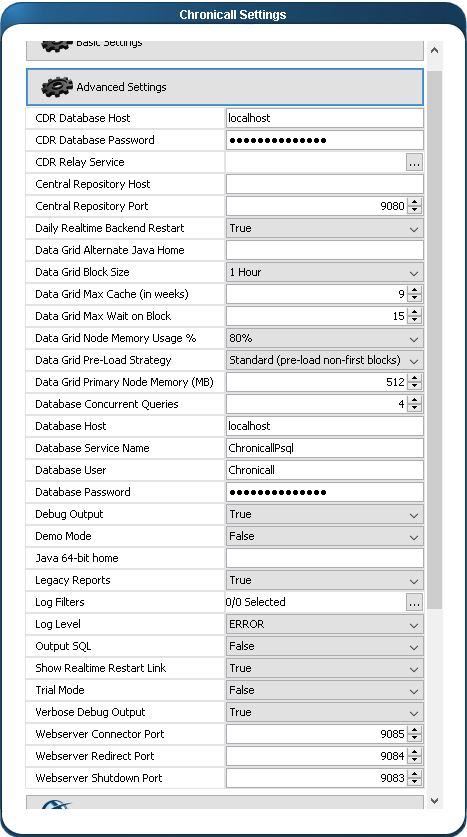The width and height of the screenshot is (467, 837).
Task: Click the 0/0 Selected Log Filters text
Action: pos(256,602)
